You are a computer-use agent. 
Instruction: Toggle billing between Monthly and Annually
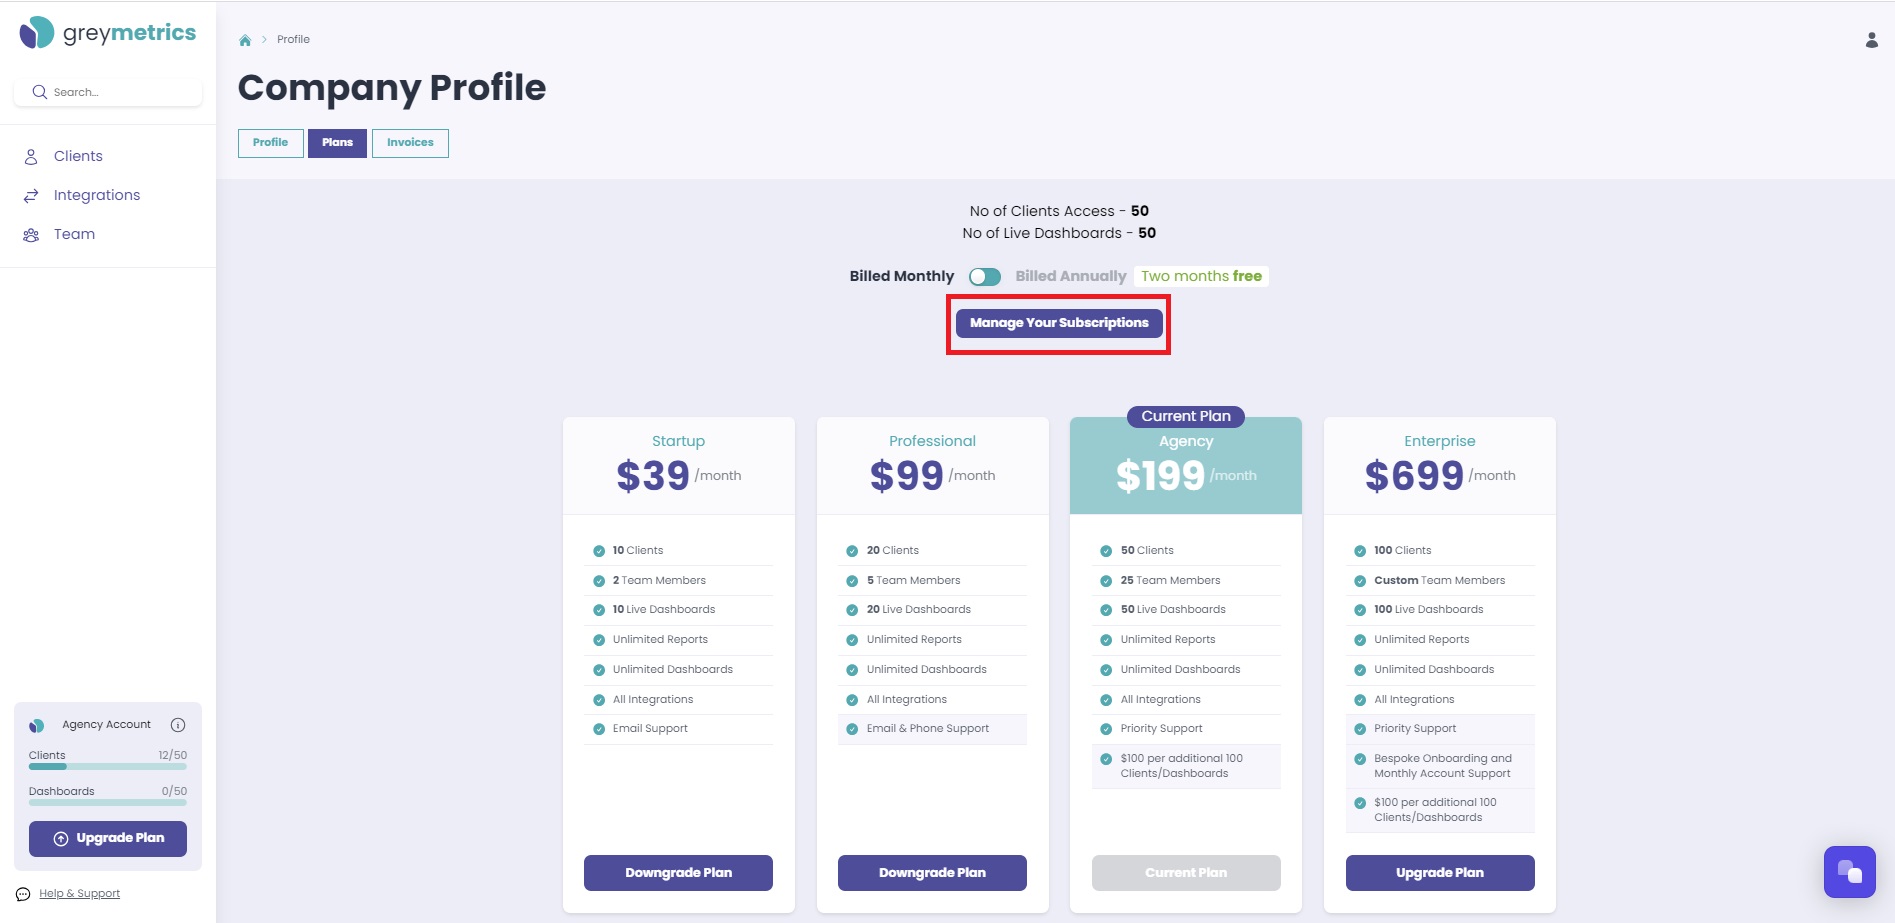point(985,277)
